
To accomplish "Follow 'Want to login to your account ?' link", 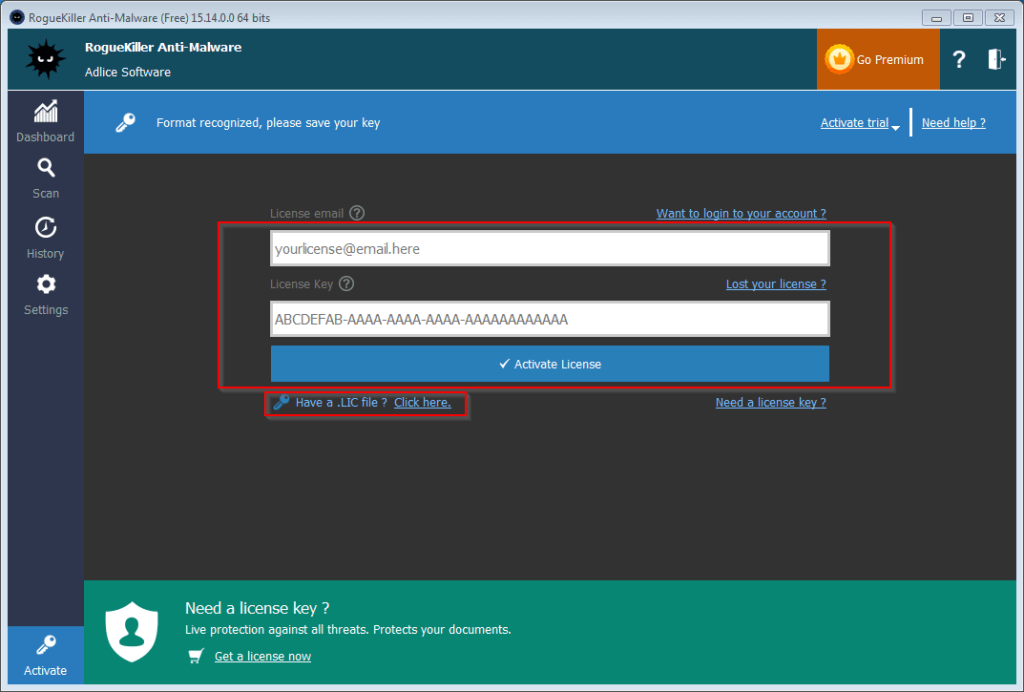I will point(741,214).
